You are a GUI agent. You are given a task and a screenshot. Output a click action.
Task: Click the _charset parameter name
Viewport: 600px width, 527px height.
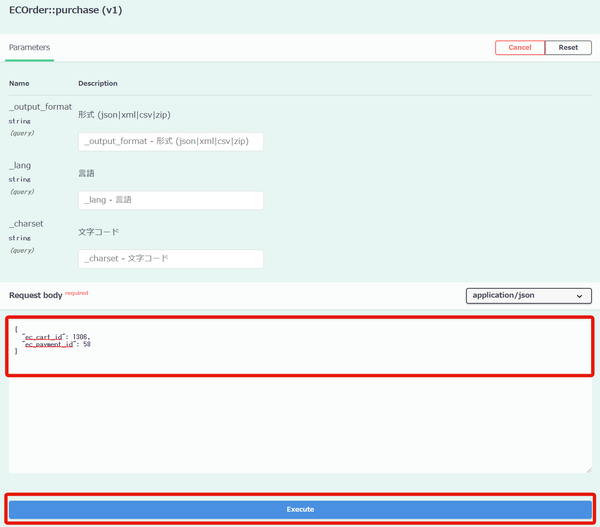point(26,224)
